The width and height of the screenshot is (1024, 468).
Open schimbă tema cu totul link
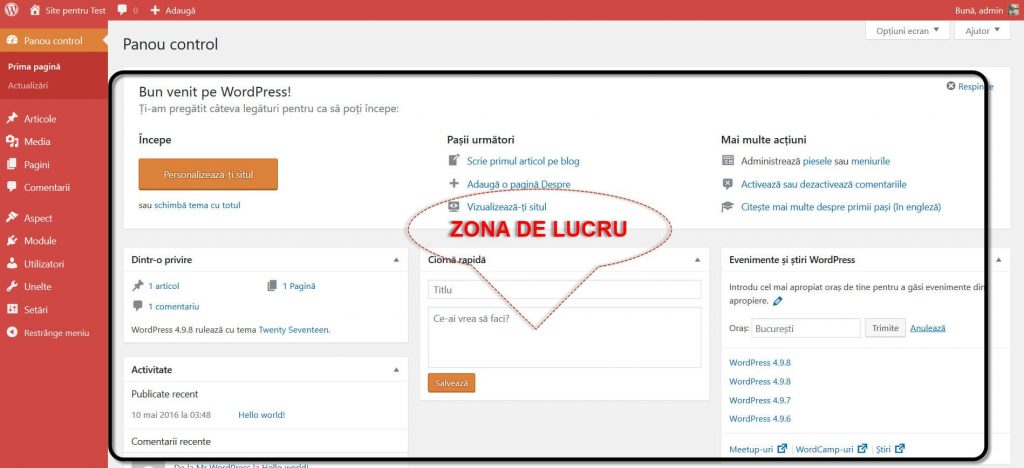point(197,205)
